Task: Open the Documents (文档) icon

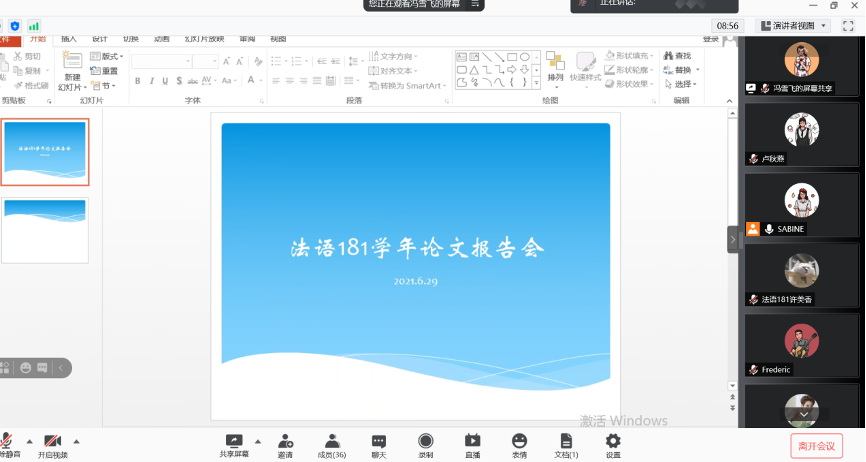Action: click(x=566, y=441)
